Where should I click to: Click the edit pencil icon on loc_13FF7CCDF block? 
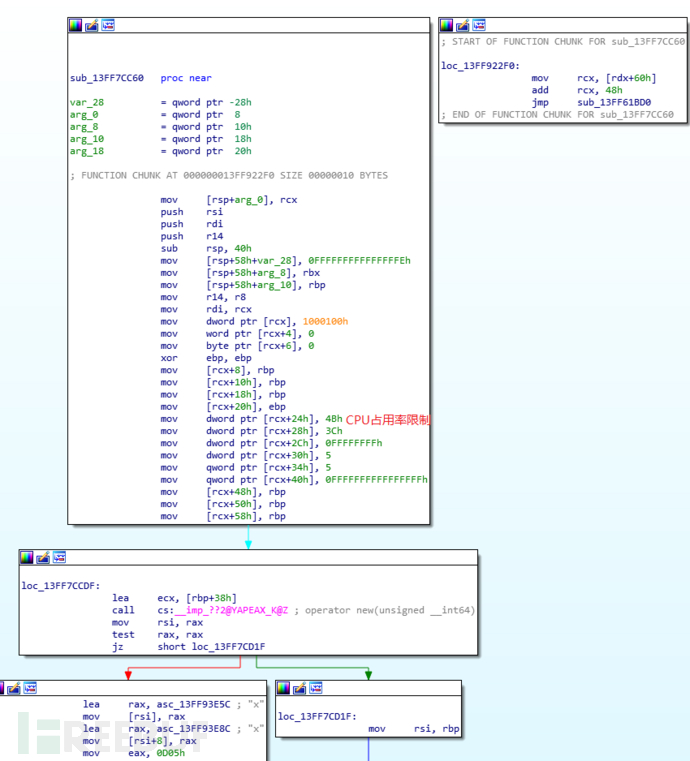(43, 558)
